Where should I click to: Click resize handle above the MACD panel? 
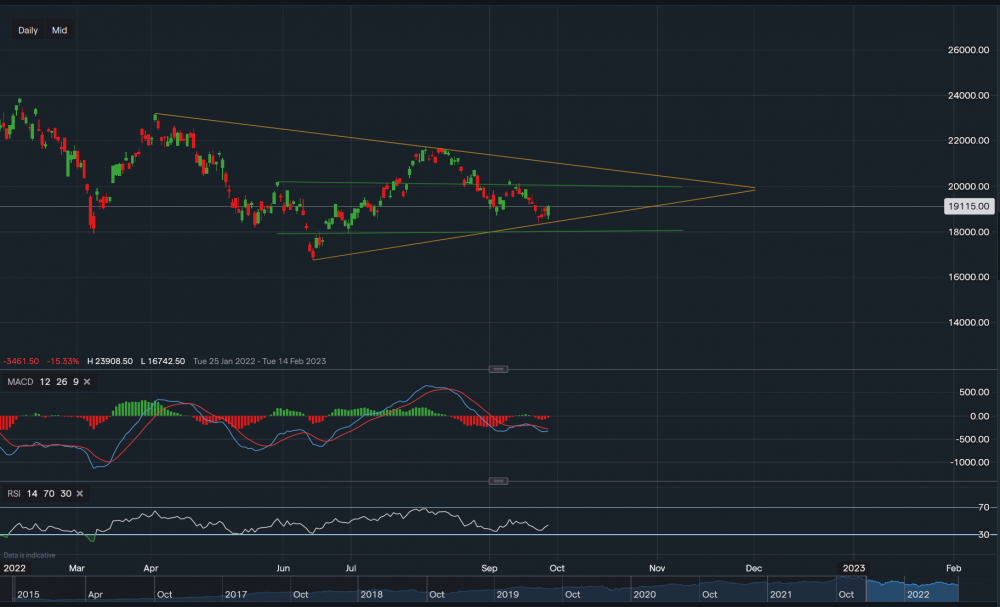pos(497,369)
